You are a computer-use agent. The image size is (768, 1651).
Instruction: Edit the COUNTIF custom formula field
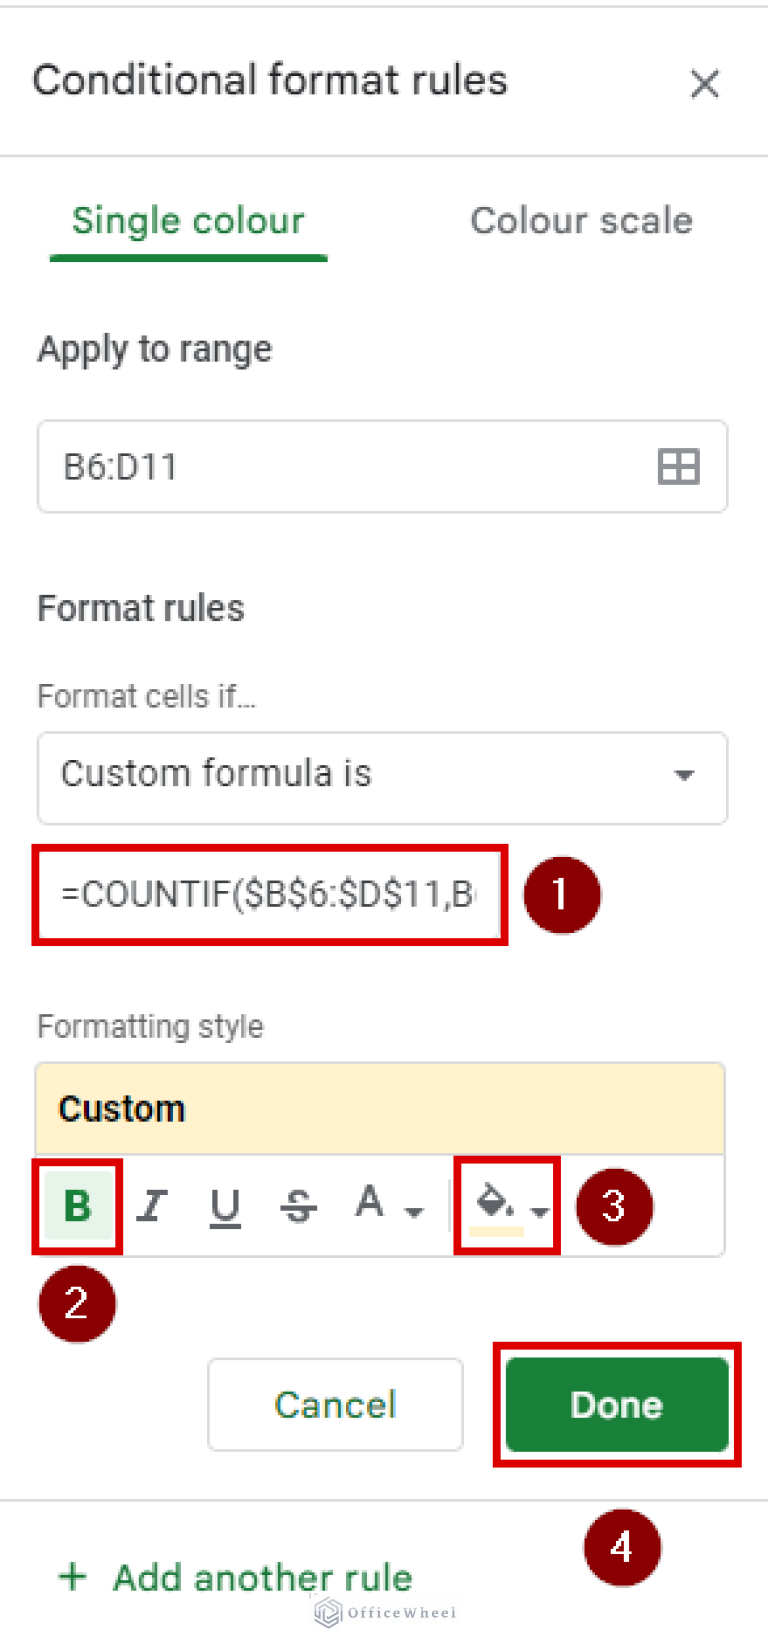[270, 895]
